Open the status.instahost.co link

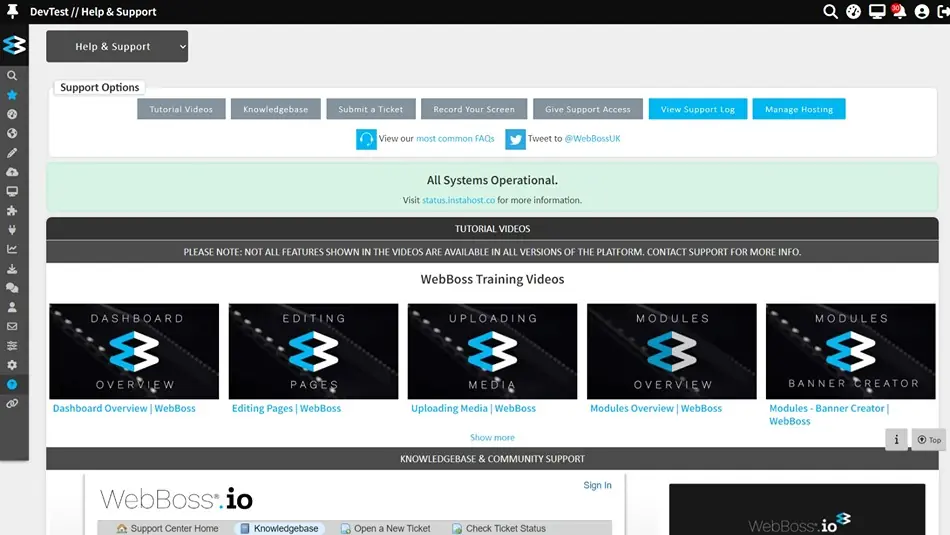(458, 200)
